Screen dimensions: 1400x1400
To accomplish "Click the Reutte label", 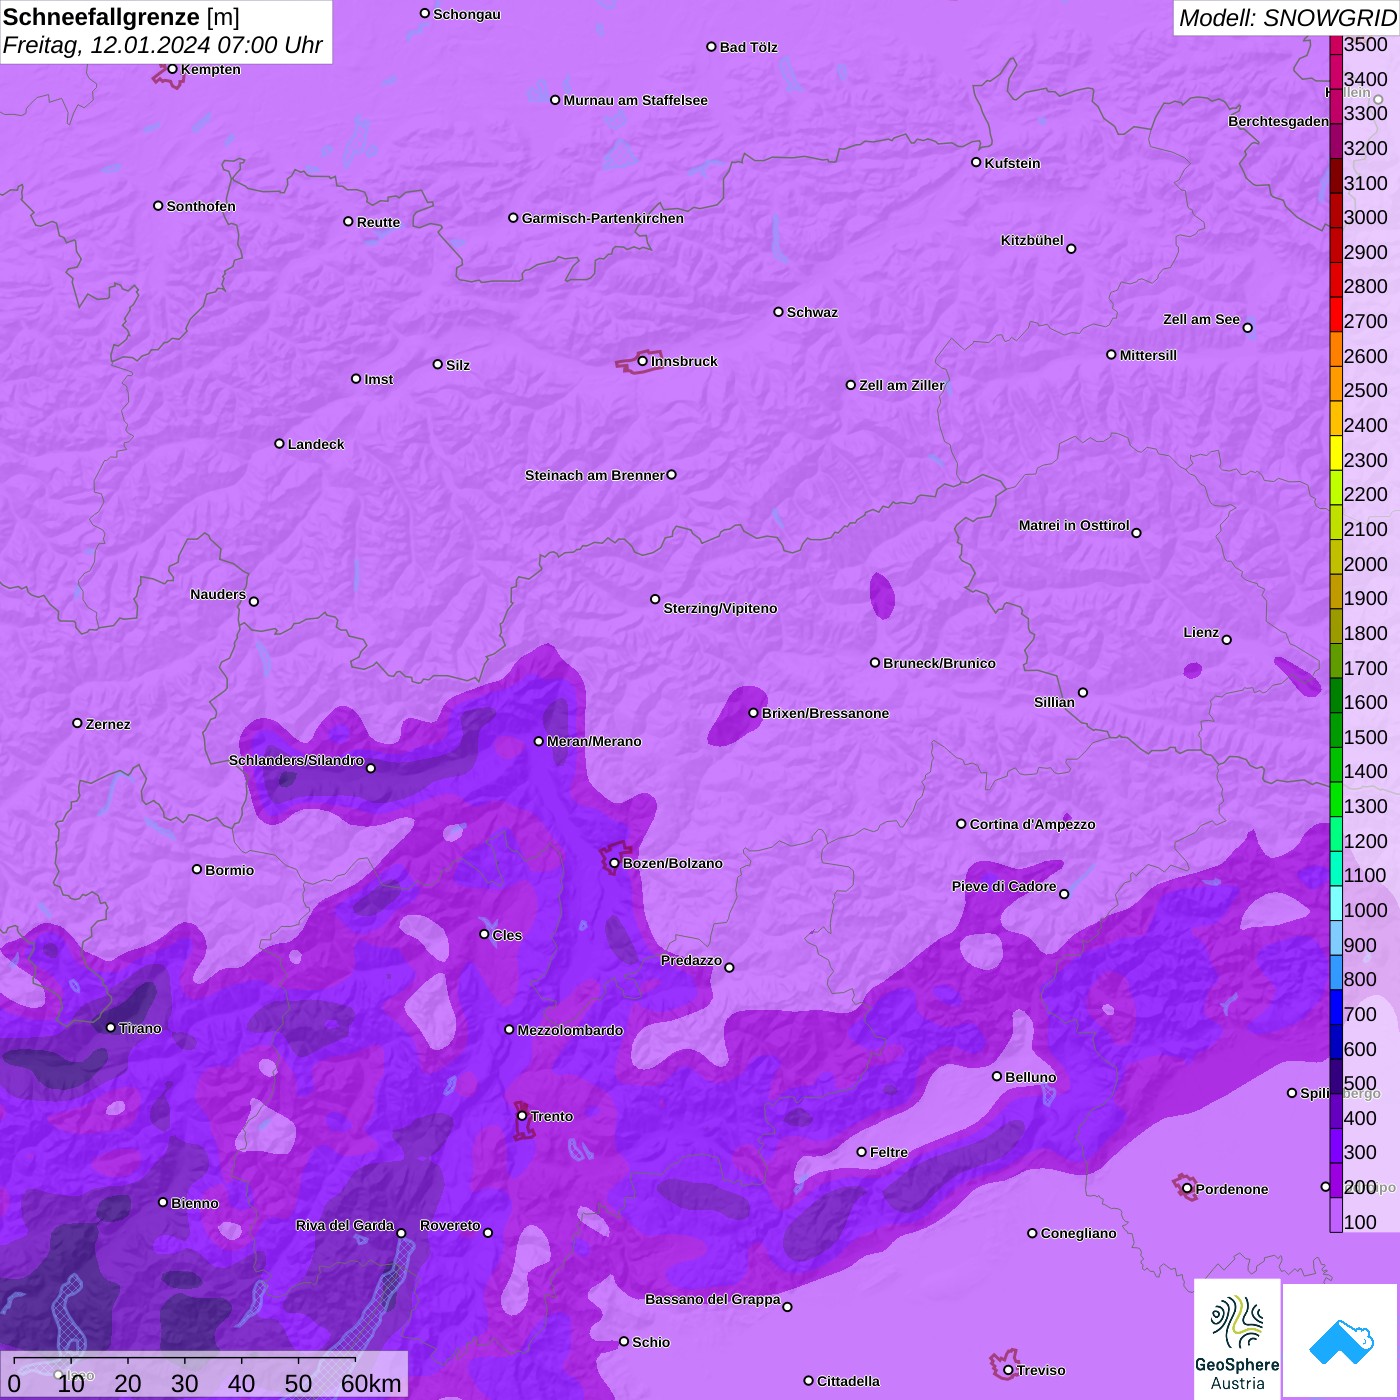I will click(x=378, y=222).
